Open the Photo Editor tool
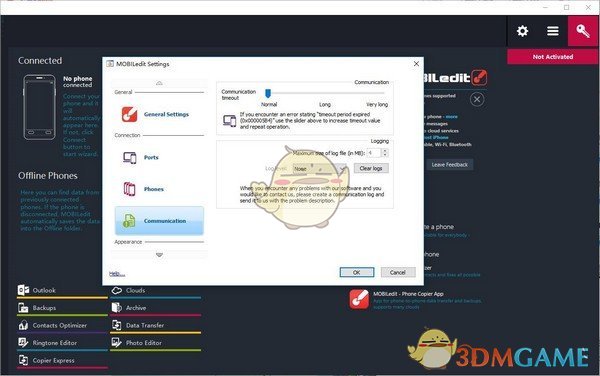This screenshot has height=376, width=600. click(x=155, y=343)
